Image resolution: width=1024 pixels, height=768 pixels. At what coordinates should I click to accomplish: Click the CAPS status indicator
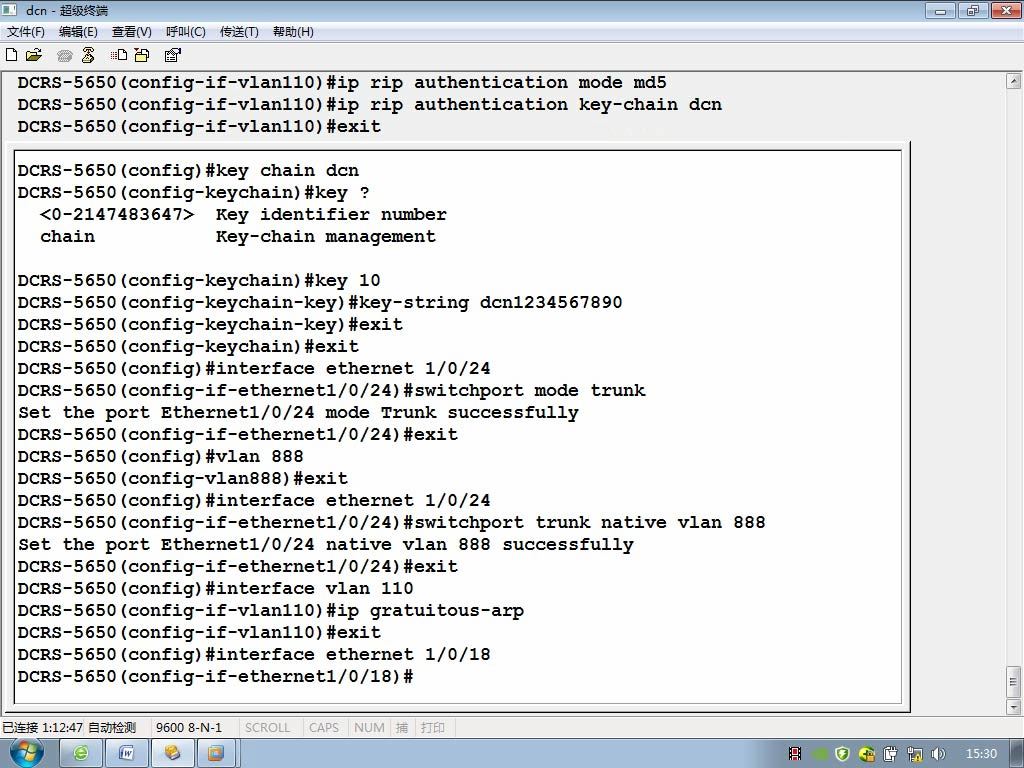click(x=324, y=728)
